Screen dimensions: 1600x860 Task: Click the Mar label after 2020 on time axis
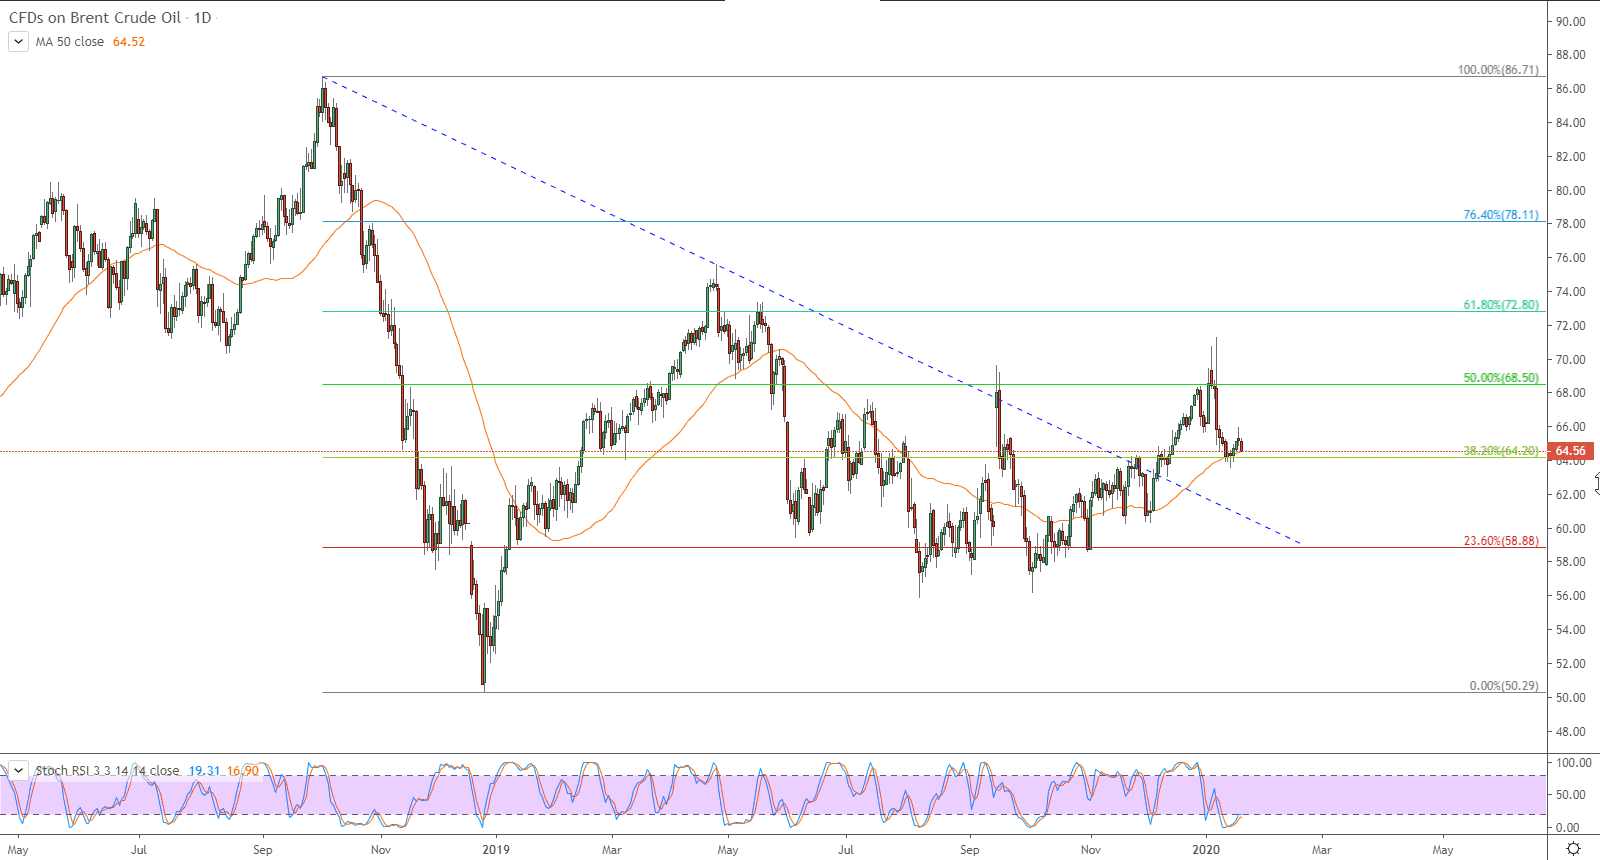pos(1322,850)
